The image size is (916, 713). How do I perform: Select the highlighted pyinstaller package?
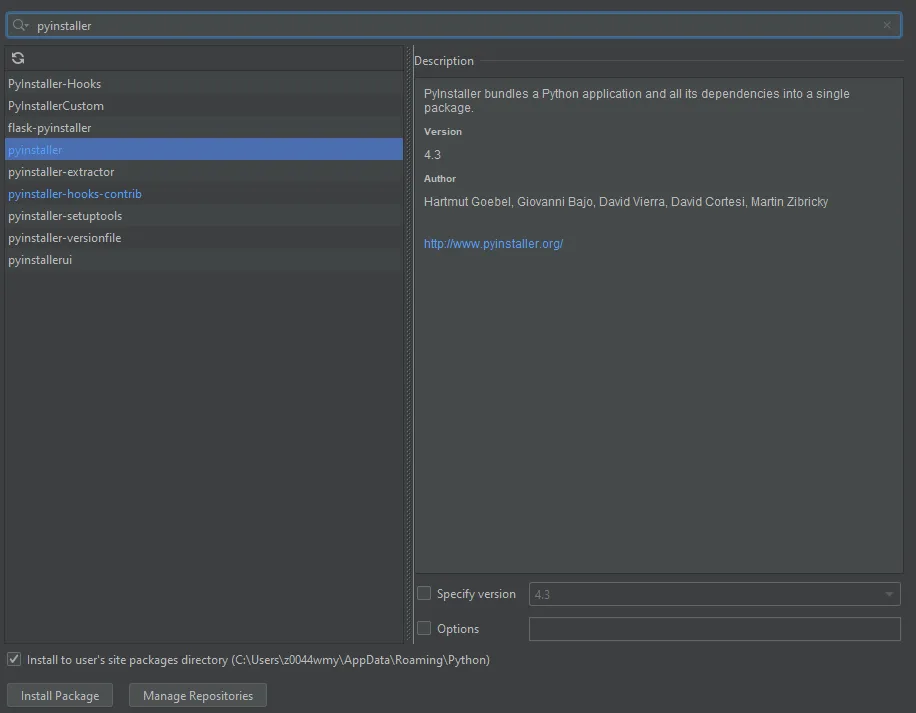203,149
